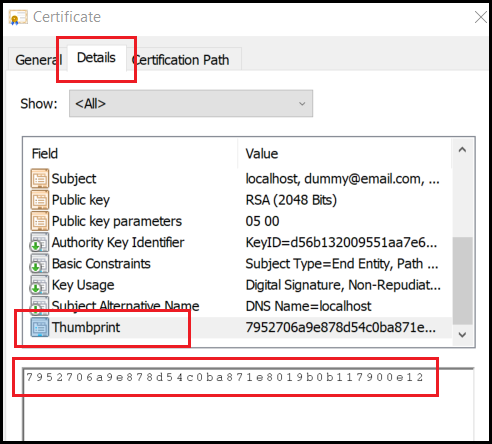The width and height of the screenshot is (492, 444).
Task: Click the Basic Constraints extension icon
Action: (x=40, y=264)
